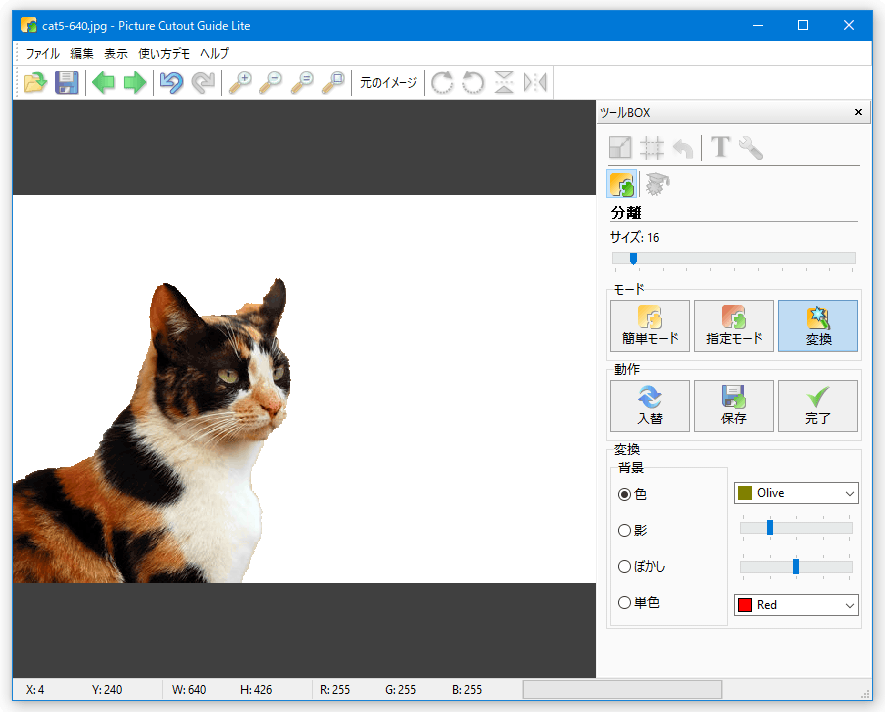885x712 pixels.
Task: Finish editing with the 完了 button
Action: (x=818, y=406)
